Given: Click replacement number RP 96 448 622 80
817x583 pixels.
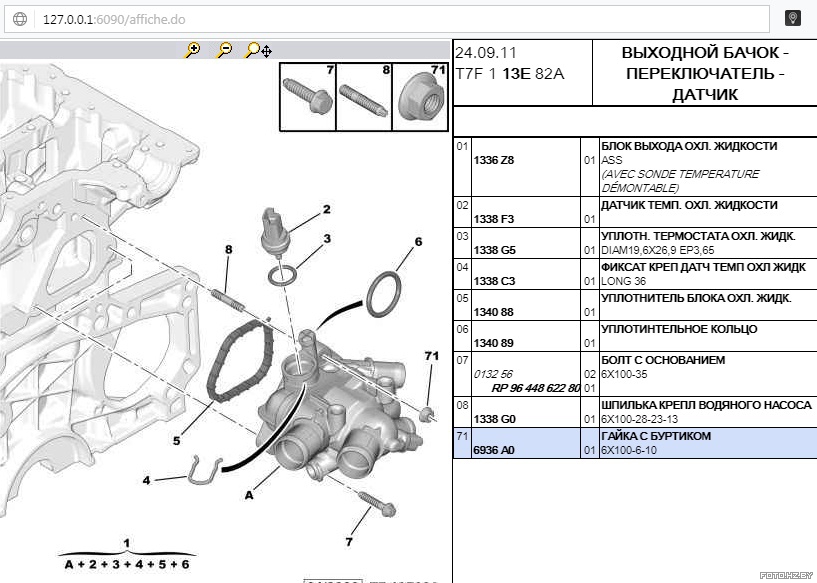Looking at the screenshot, I should 536,388.
